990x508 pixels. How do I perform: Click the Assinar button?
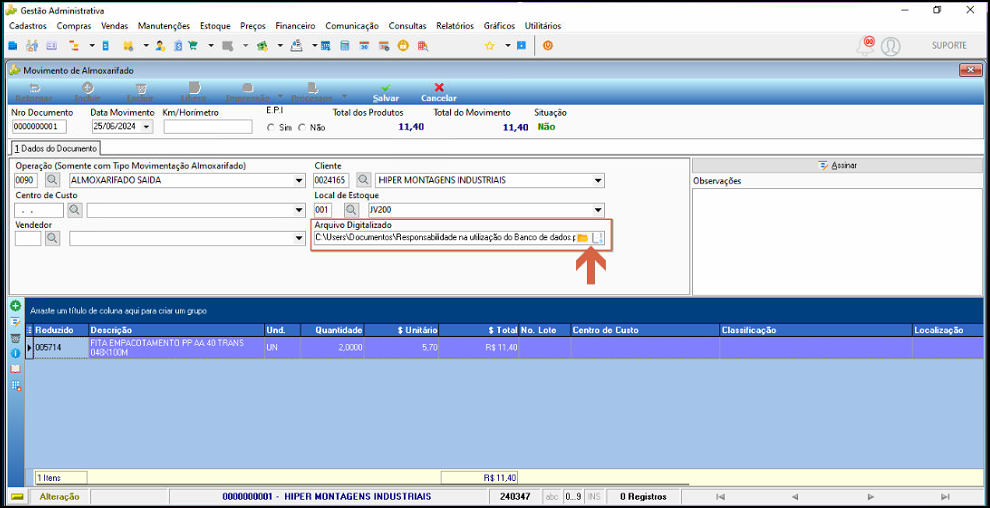(837, 165)
